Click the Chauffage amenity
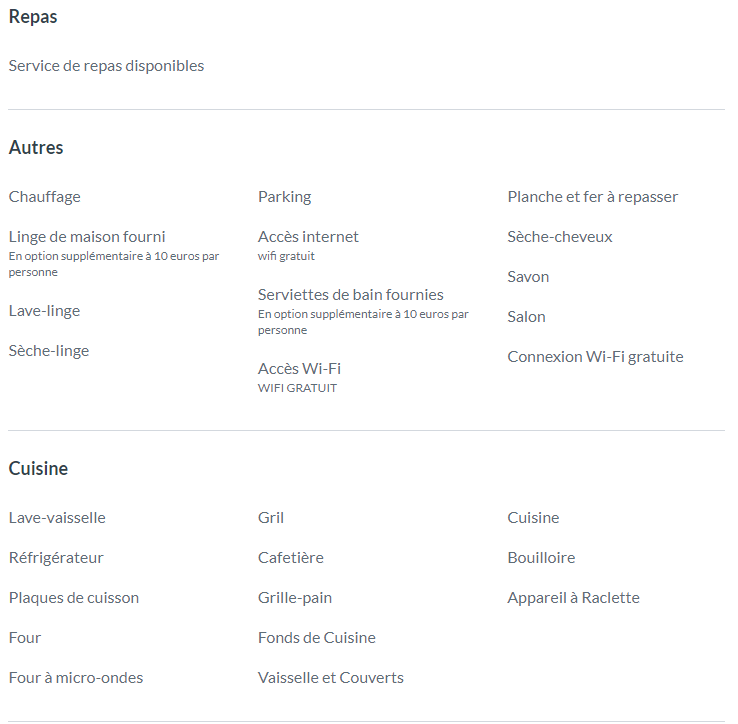The width and height of the screenshot is (738, 724). (45, 197)
